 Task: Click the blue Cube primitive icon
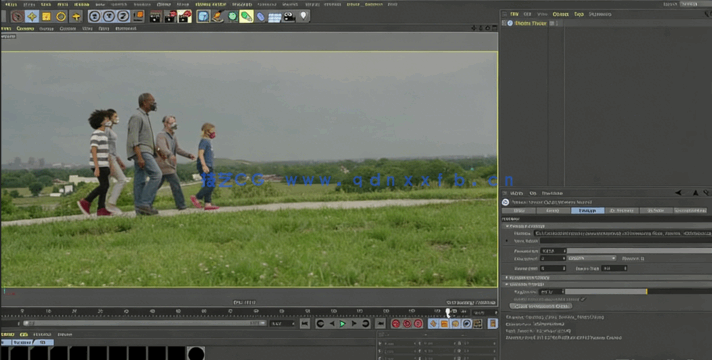203,17
